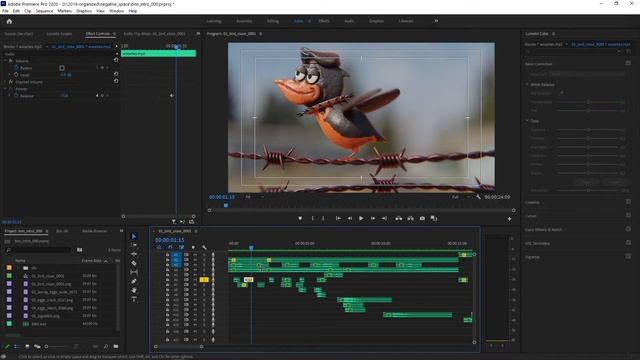Collapse Tone section in Lumetri
Image resolution: width=640 pixels, height=360 pixels.
pos(527,121)
